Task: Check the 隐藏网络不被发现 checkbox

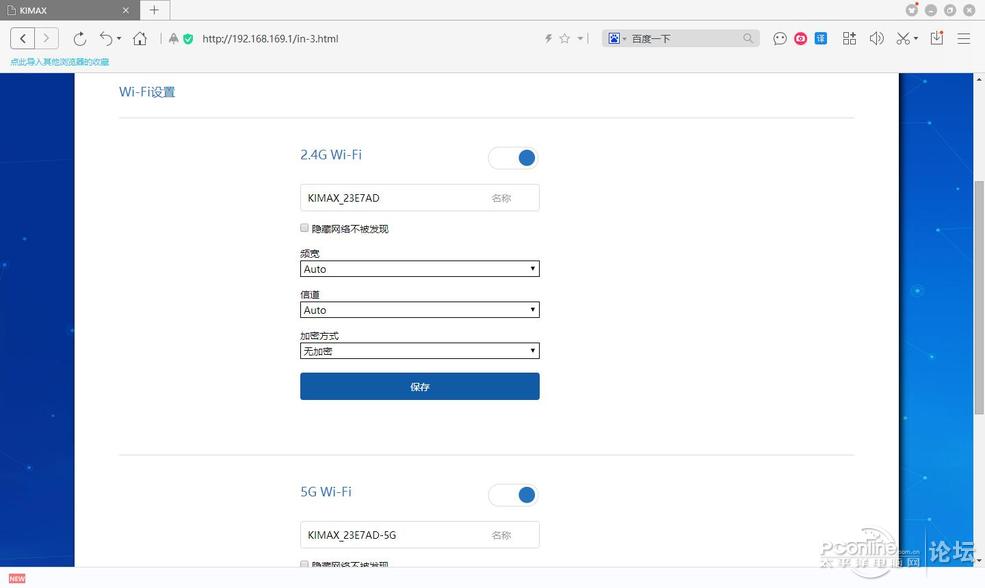Action: click(304, 227)
